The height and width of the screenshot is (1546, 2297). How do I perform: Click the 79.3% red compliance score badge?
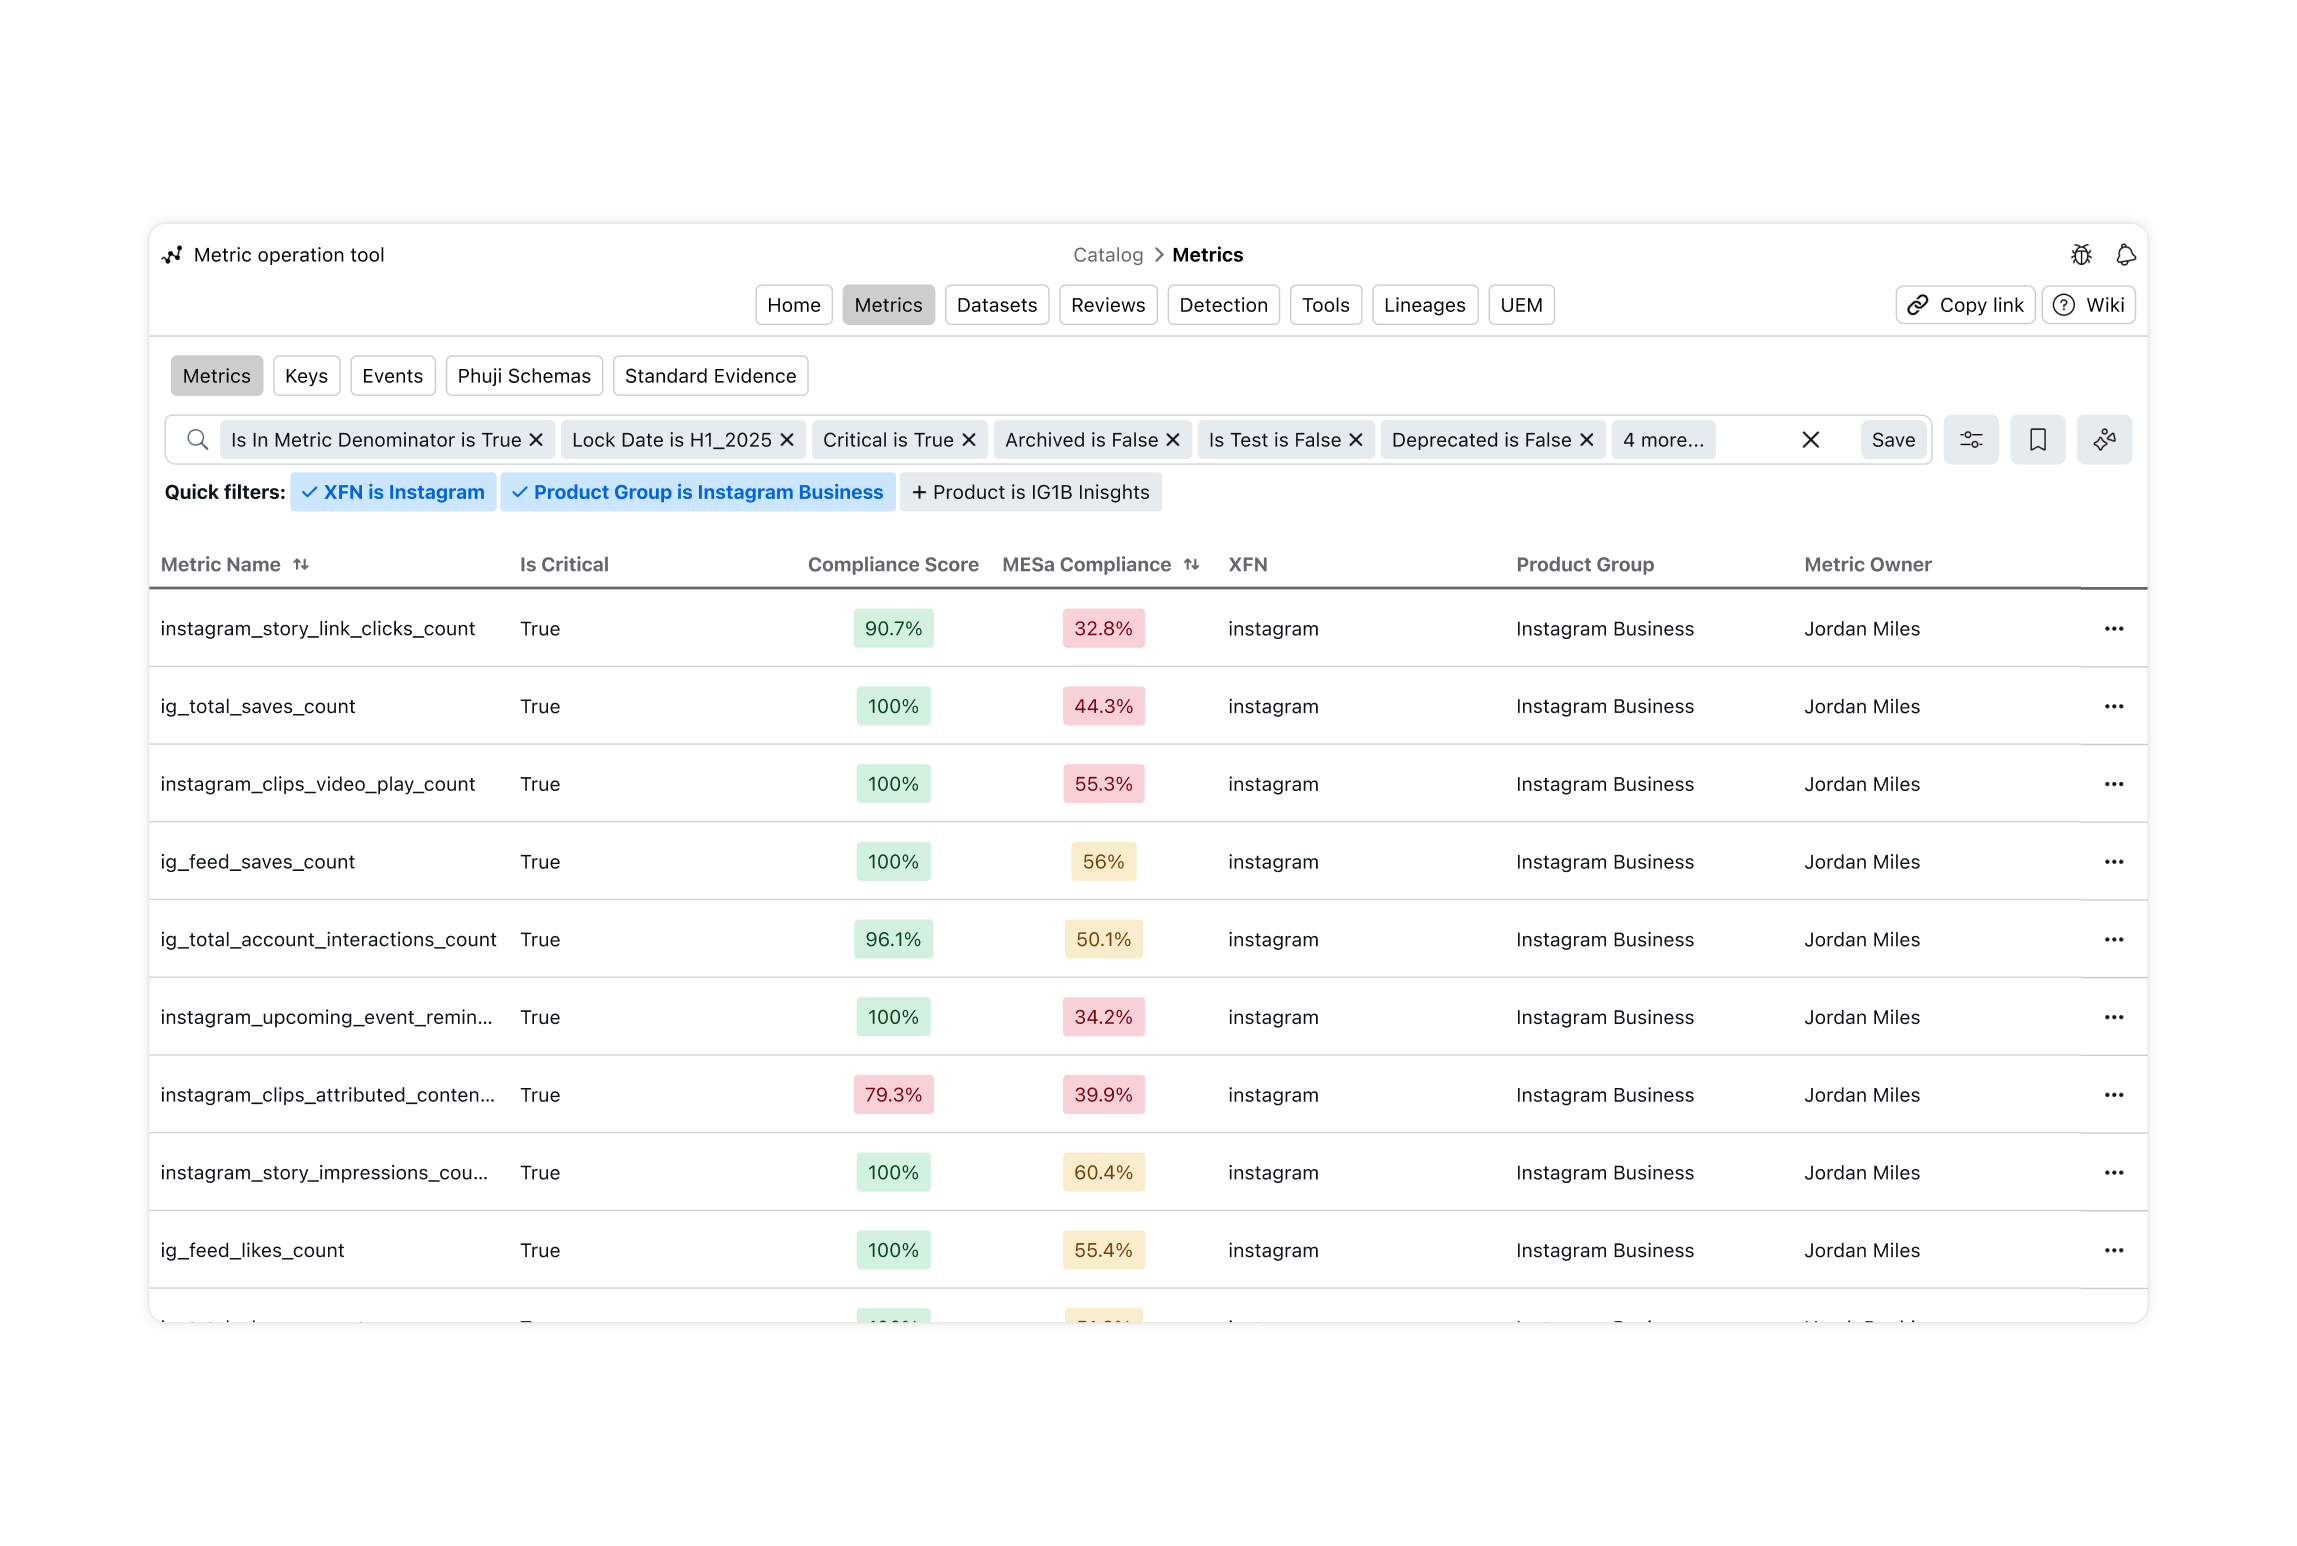[x=892, y=1095]
